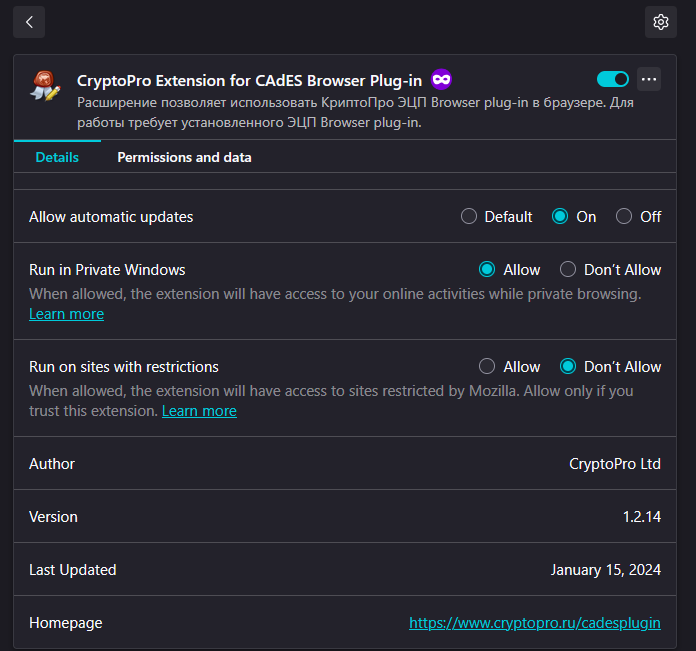696x651 pixels.
Task: Click the extension name heading
Action: point(250,80)
